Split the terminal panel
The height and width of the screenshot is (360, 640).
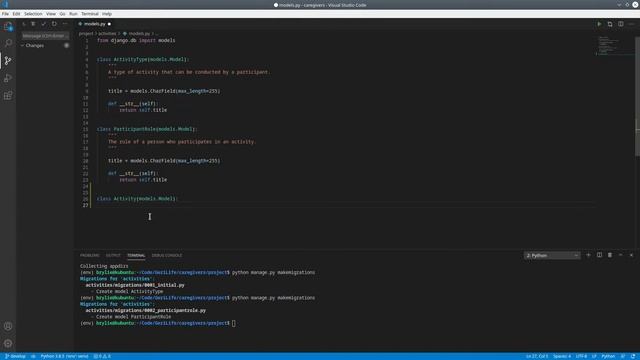[x=599, y=255]
